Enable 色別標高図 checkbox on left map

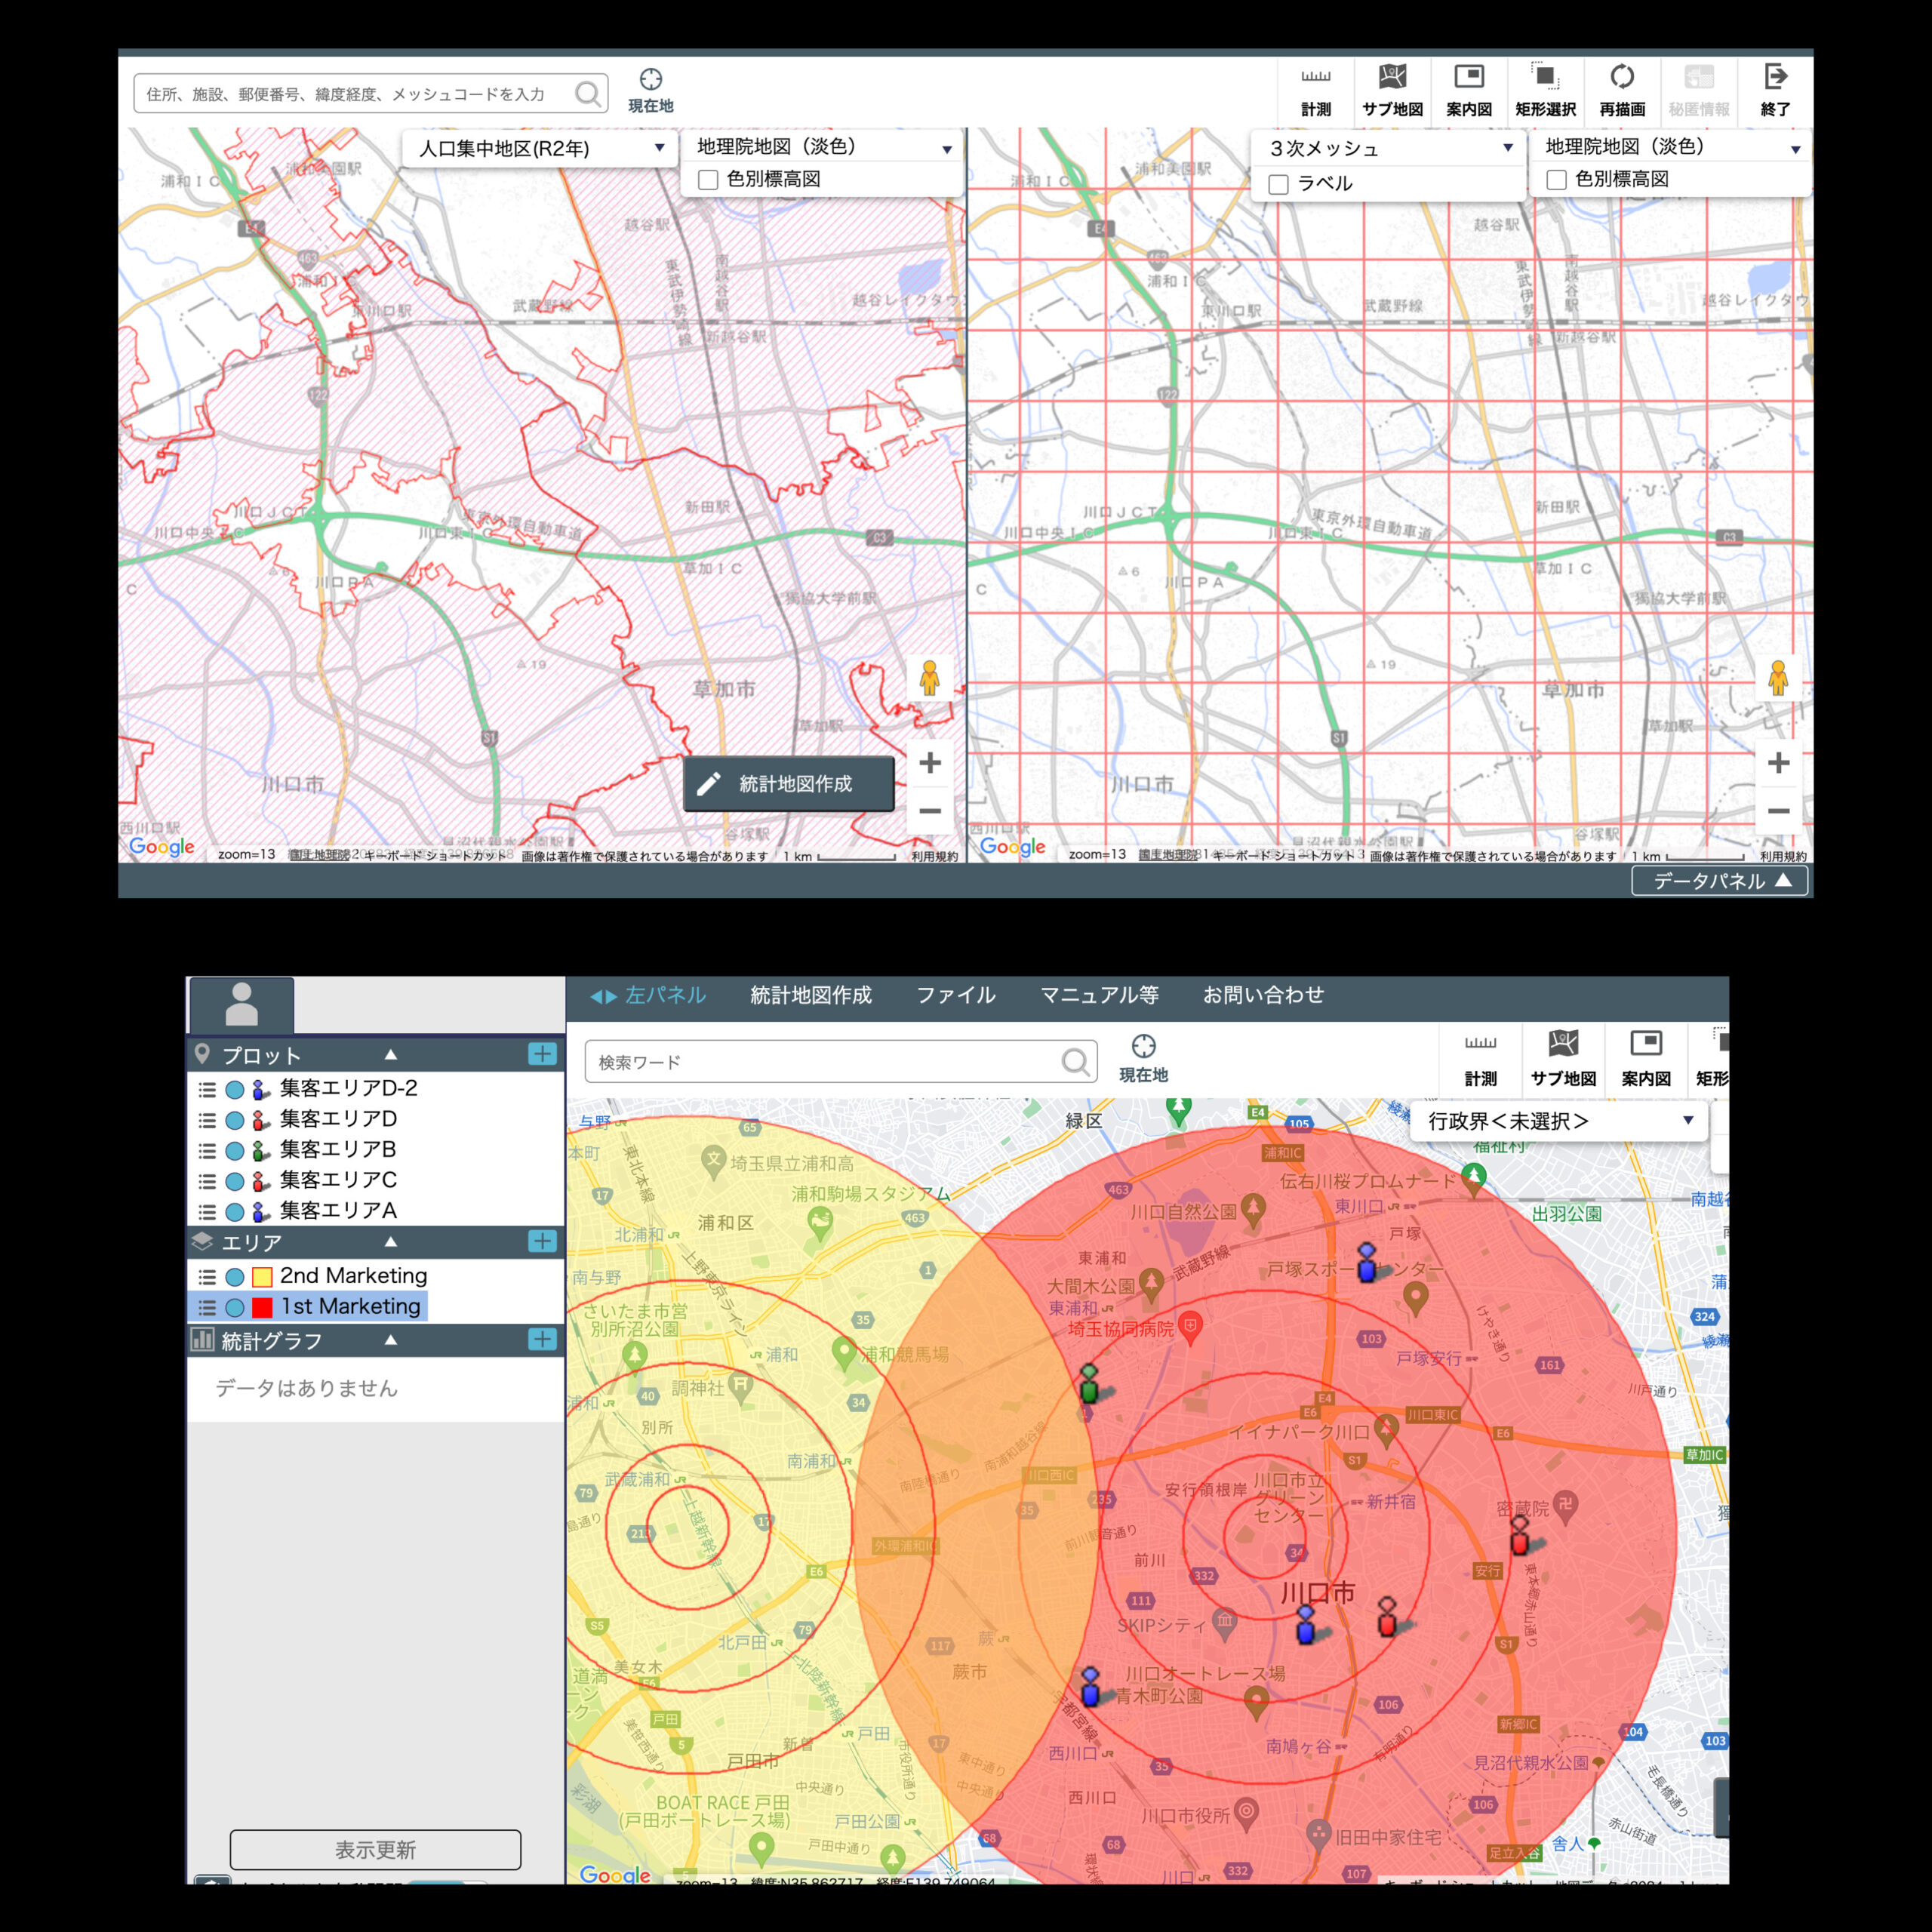(708, 180)
